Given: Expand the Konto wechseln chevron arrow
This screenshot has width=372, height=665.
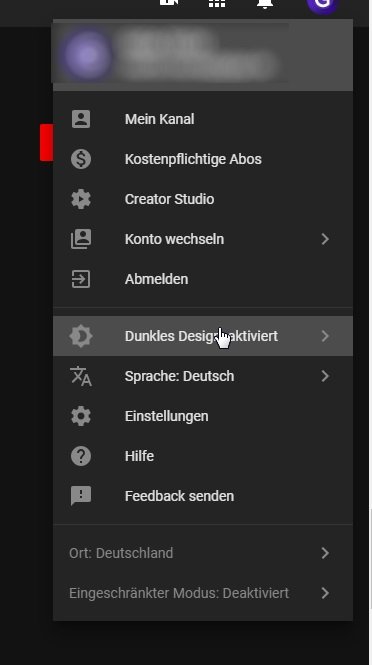Looking at the screenshot, I should [325, 239].
